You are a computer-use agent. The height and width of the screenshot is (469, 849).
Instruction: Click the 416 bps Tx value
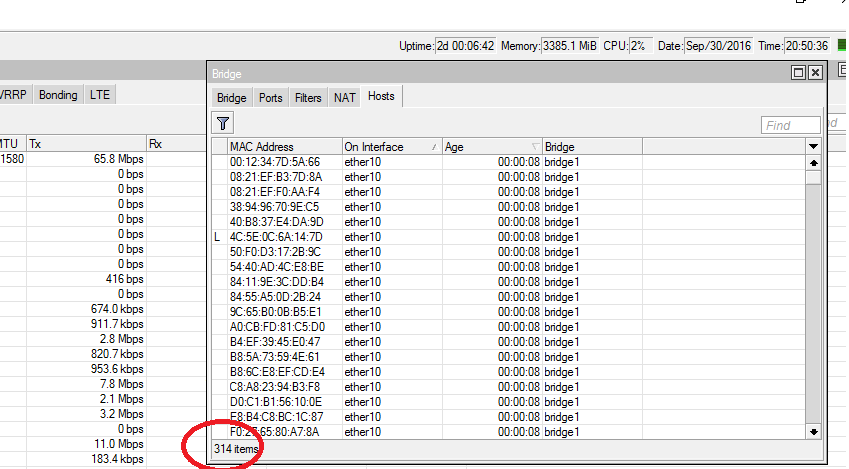click(125, 279)
